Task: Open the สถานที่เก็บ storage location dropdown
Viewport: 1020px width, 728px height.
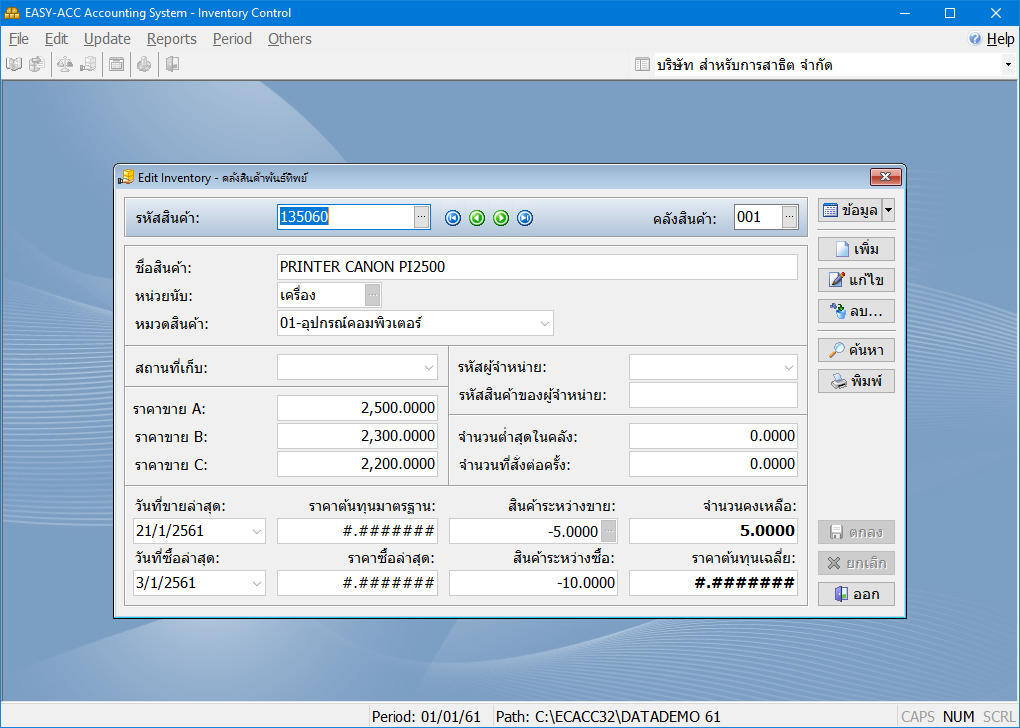Action: pos(428,368)
